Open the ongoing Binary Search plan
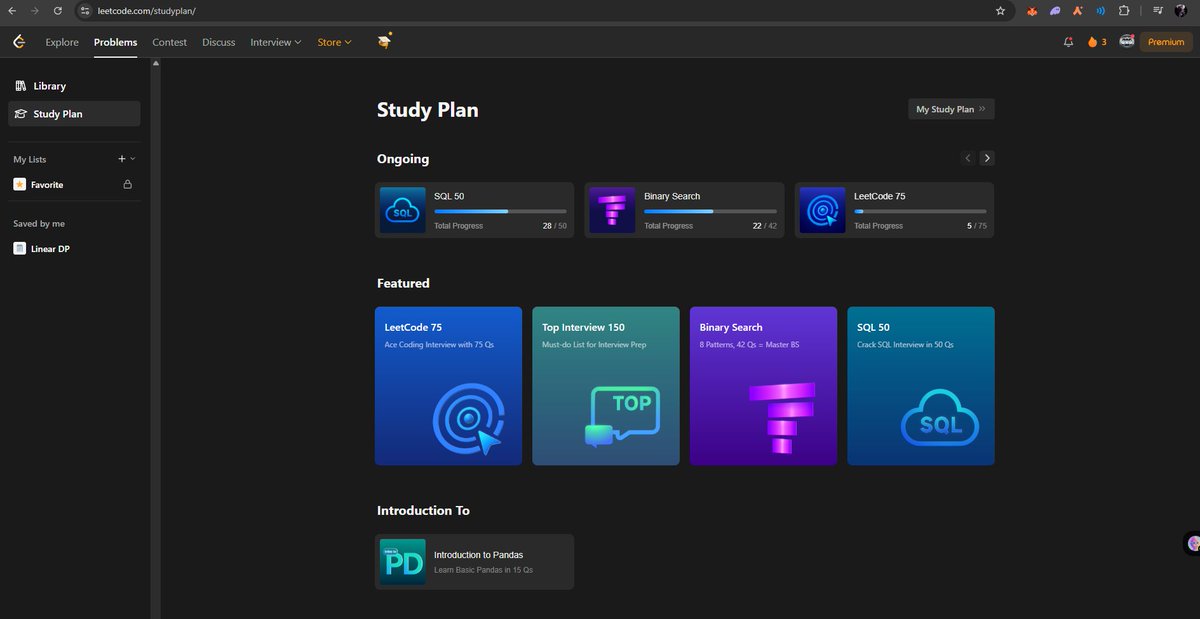 click(684, 210)
